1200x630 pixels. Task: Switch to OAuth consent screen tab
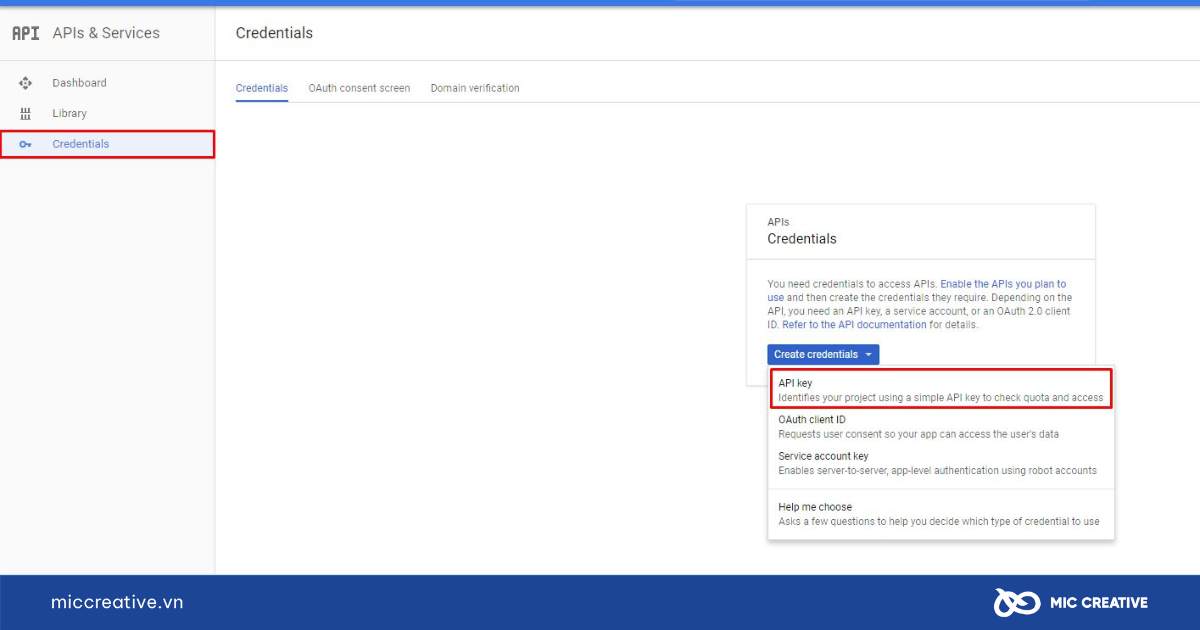(x=359, y=88)
